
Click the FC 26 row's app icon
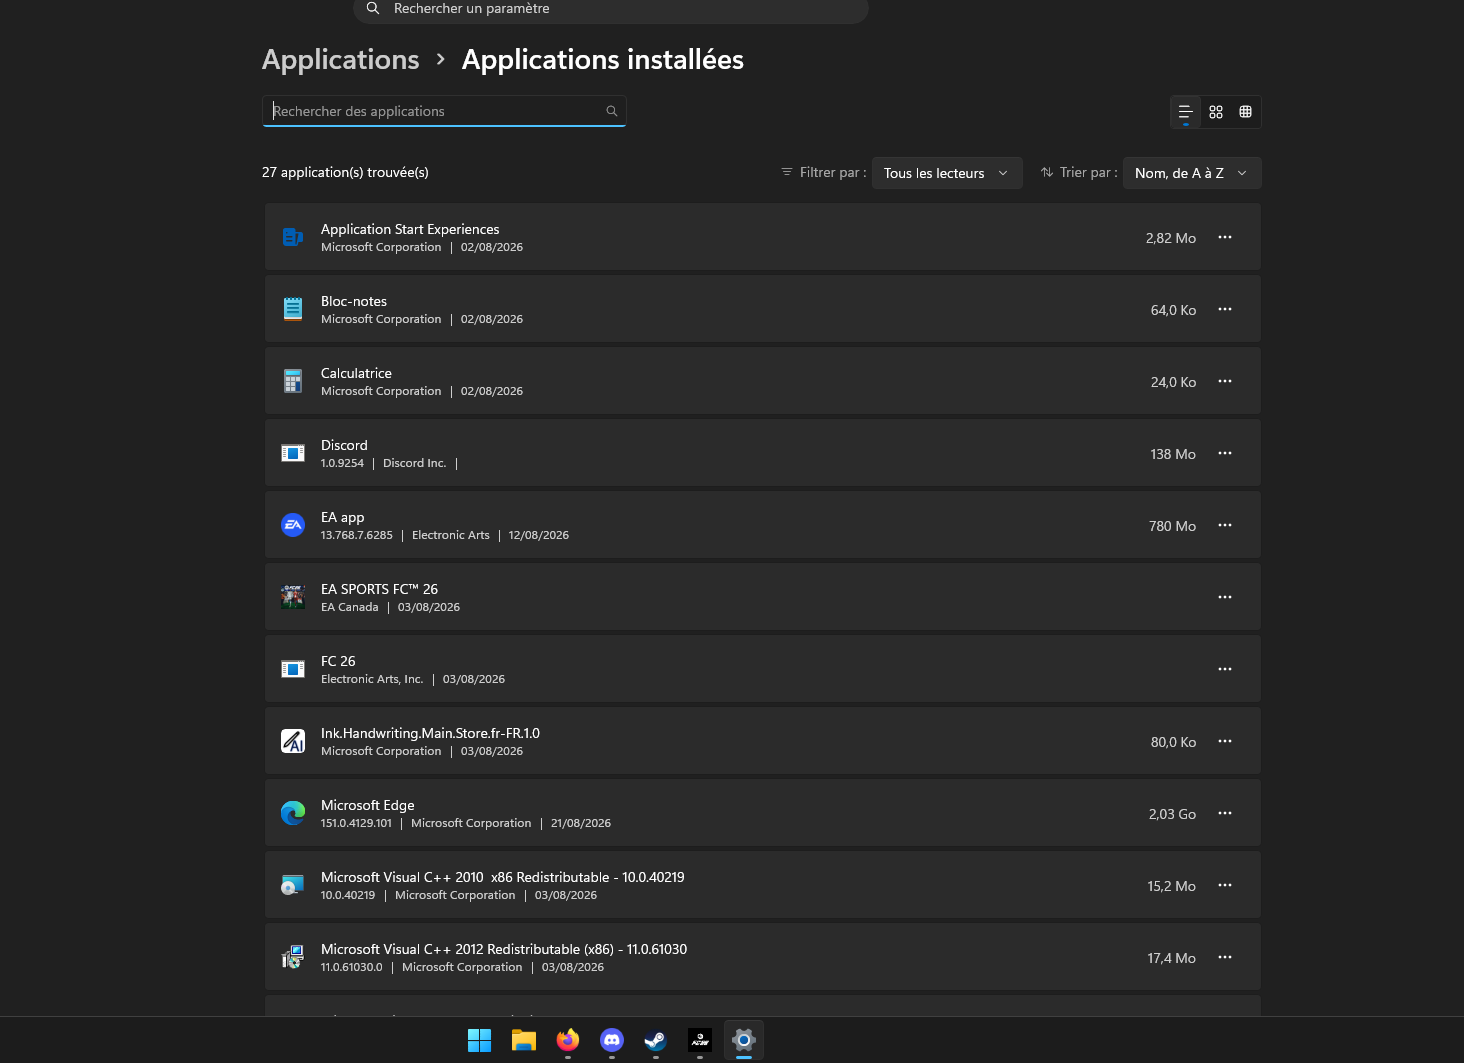293,669
